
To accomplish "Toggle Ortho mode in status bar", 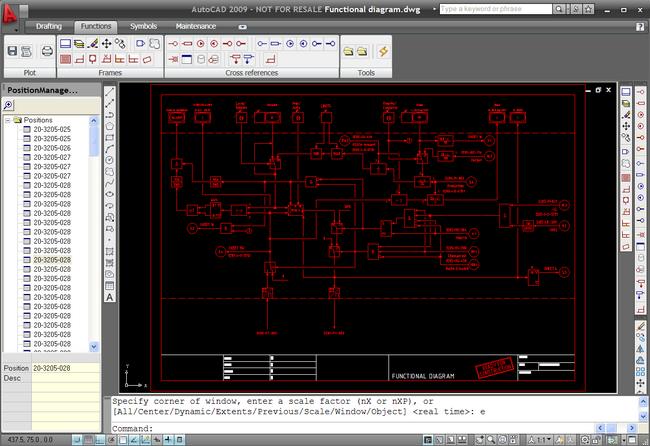I will 99,439.
